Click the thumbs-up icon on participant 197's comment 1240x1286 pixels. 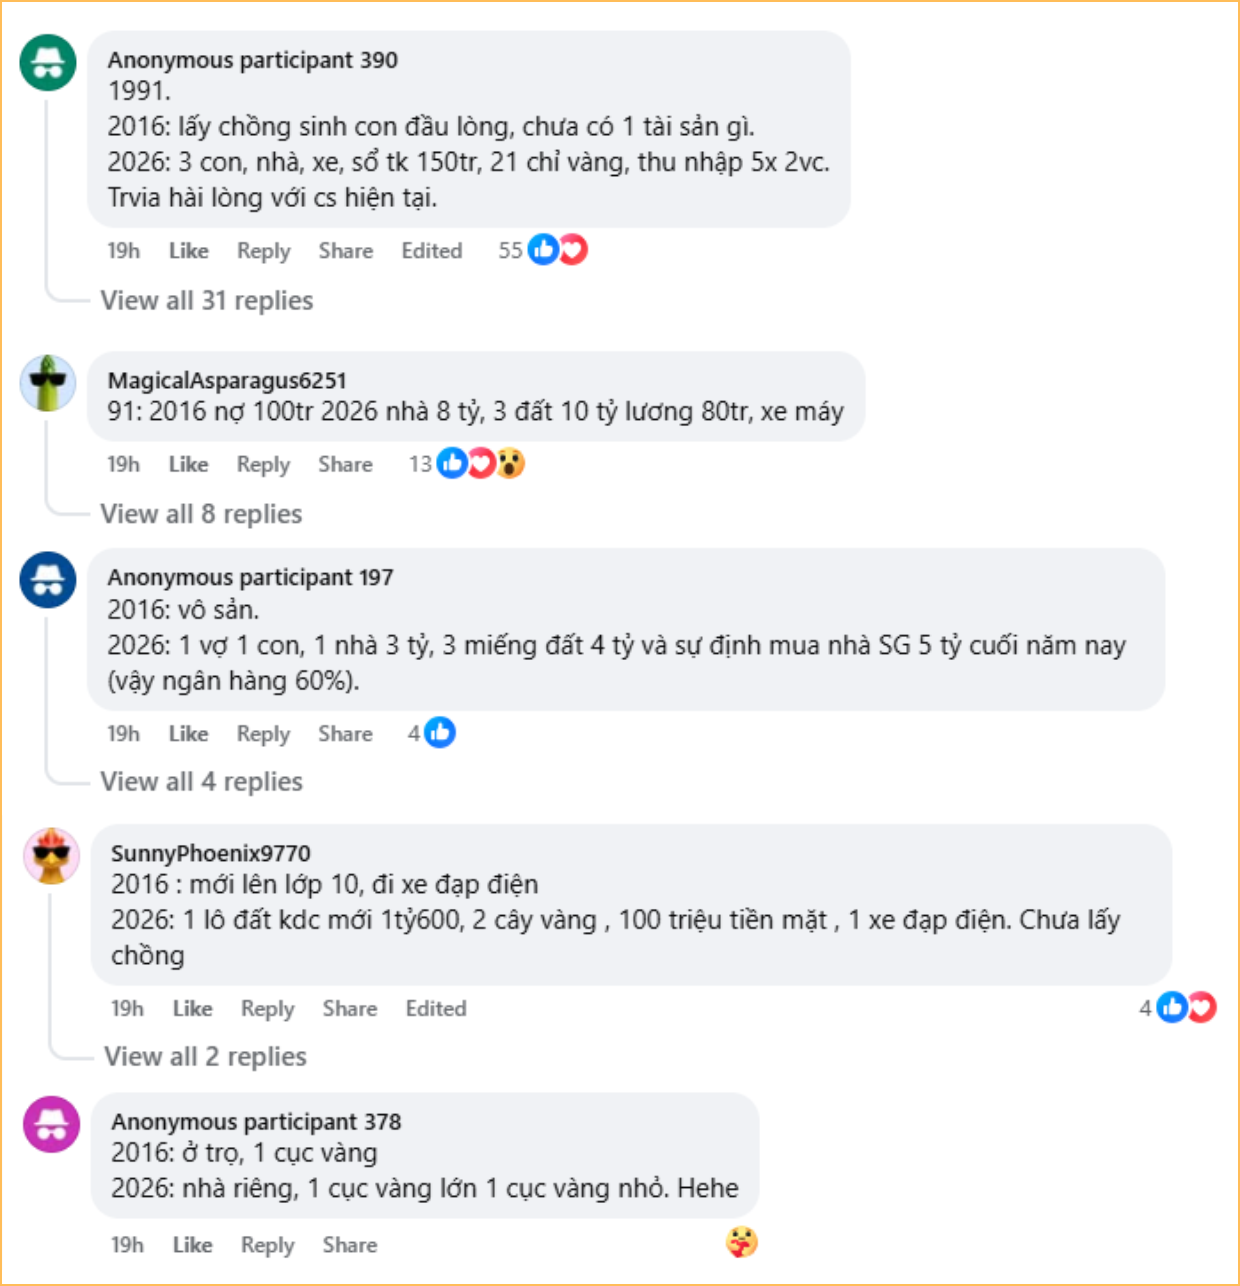coord(440,733)
